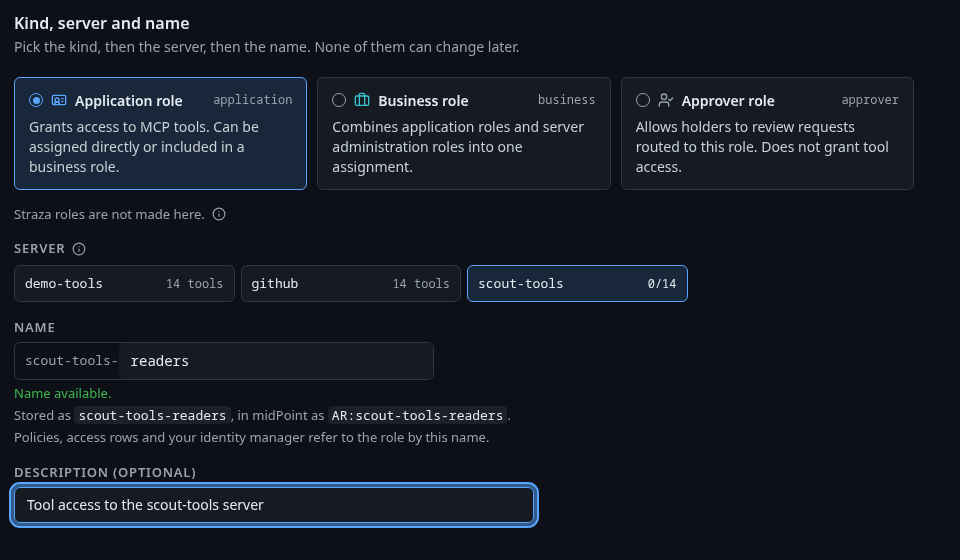
Task: Choose the github server
Action: (351, 283)
